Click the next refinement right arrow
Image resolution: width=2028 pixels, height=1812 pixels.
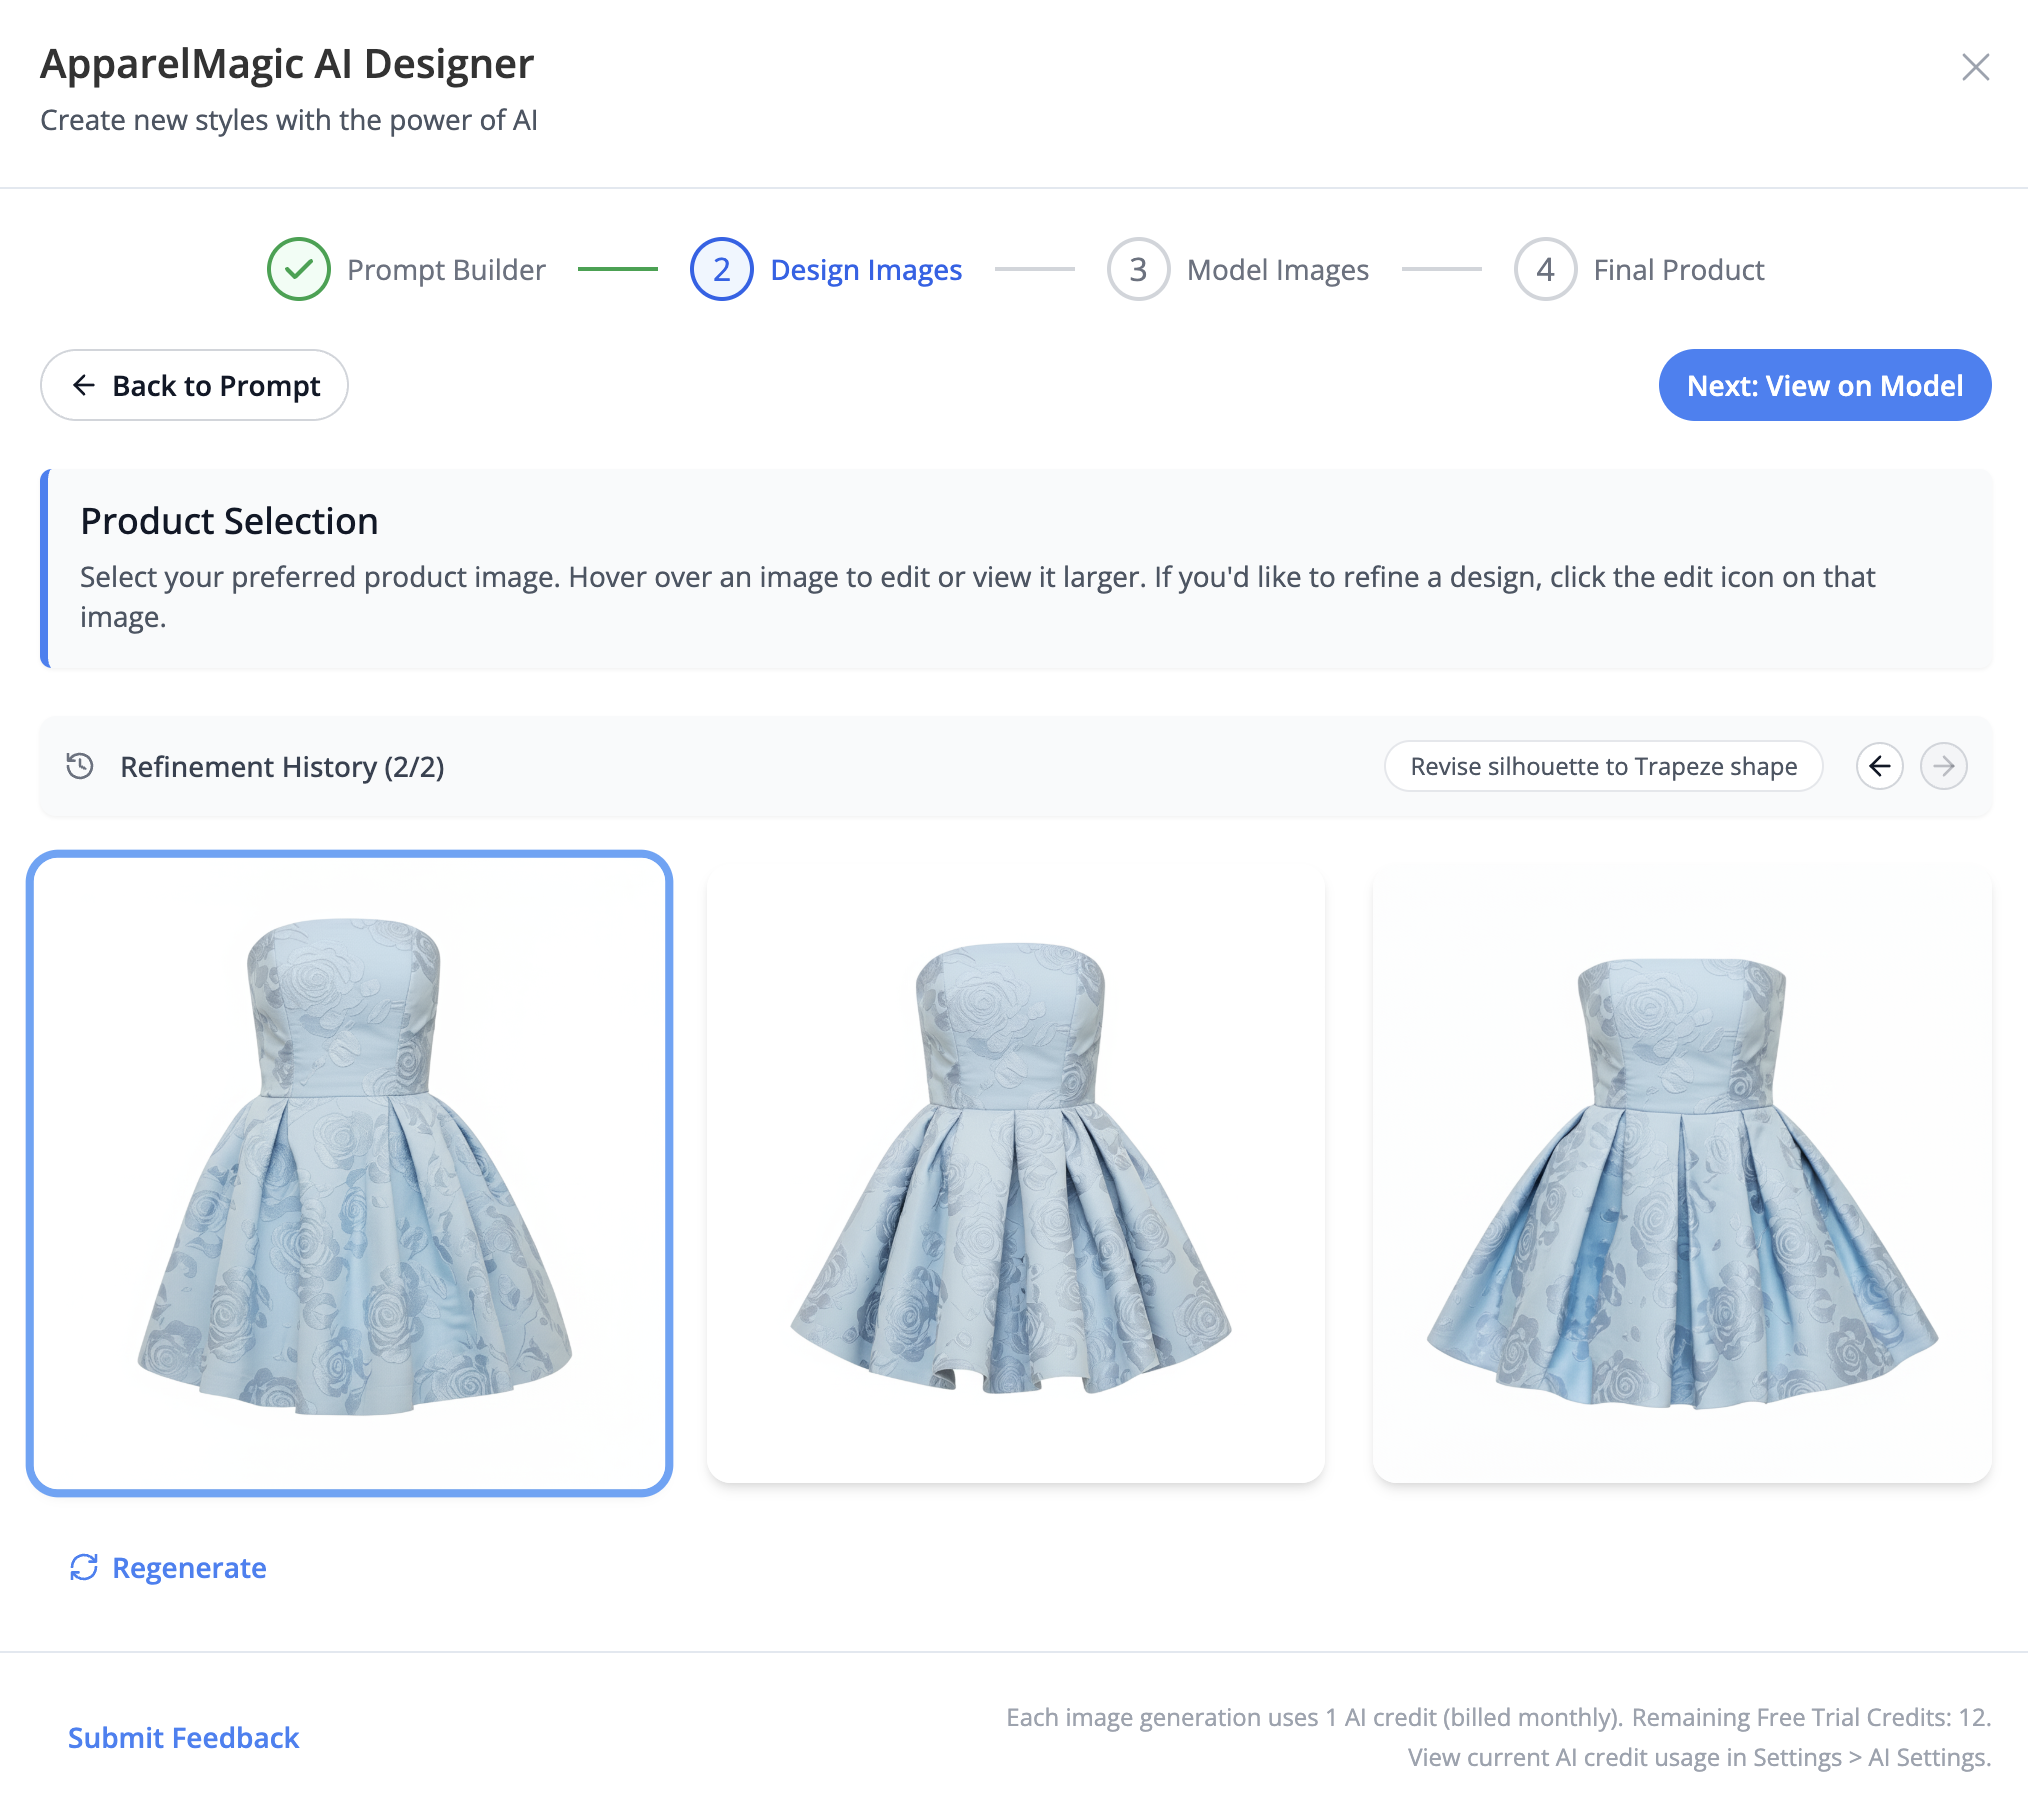point(1944,766)
